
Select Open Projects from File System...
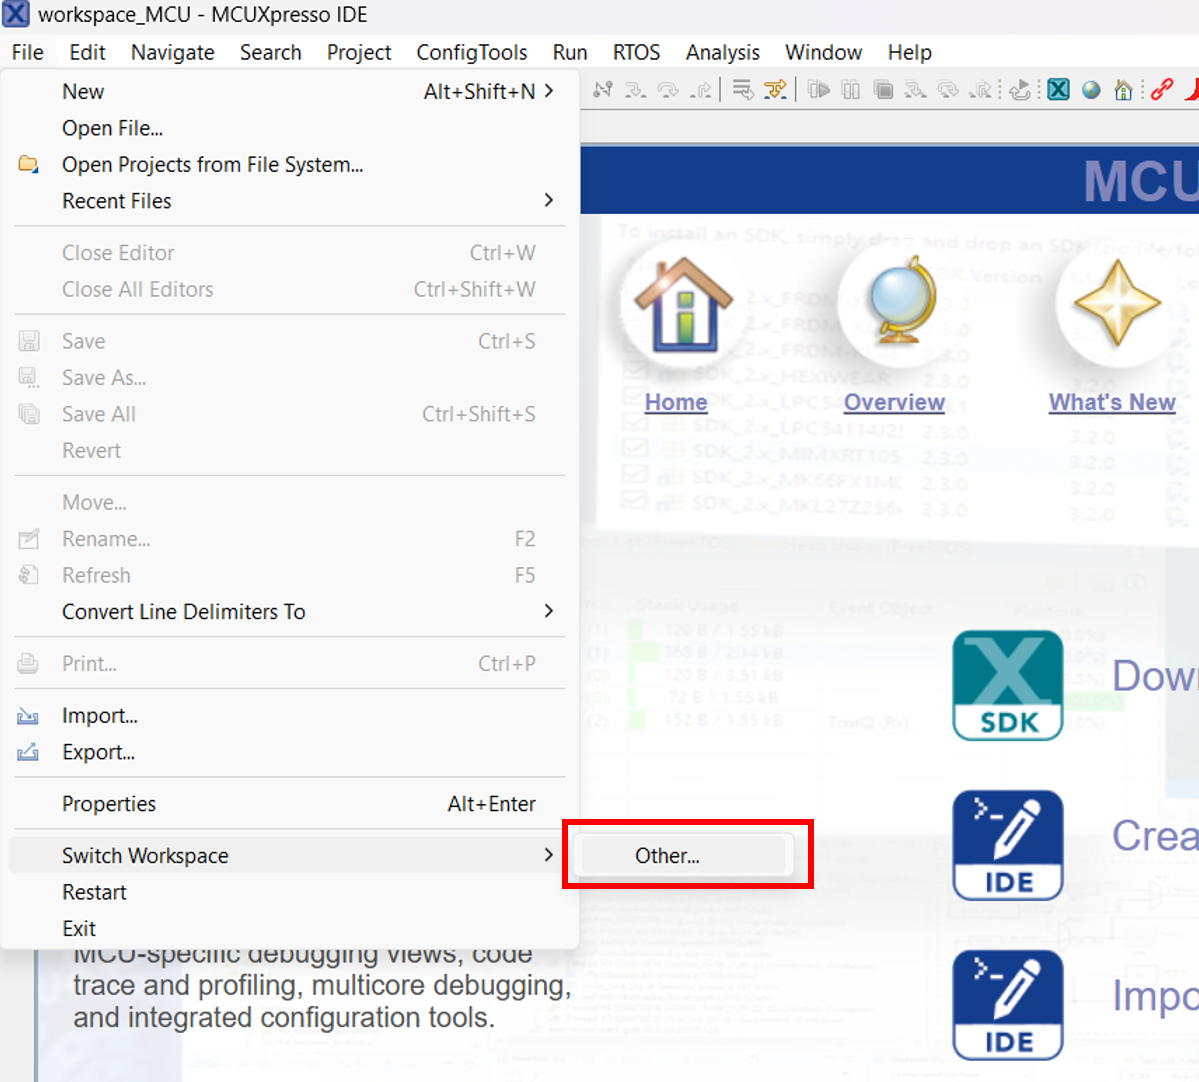(212, 165)
